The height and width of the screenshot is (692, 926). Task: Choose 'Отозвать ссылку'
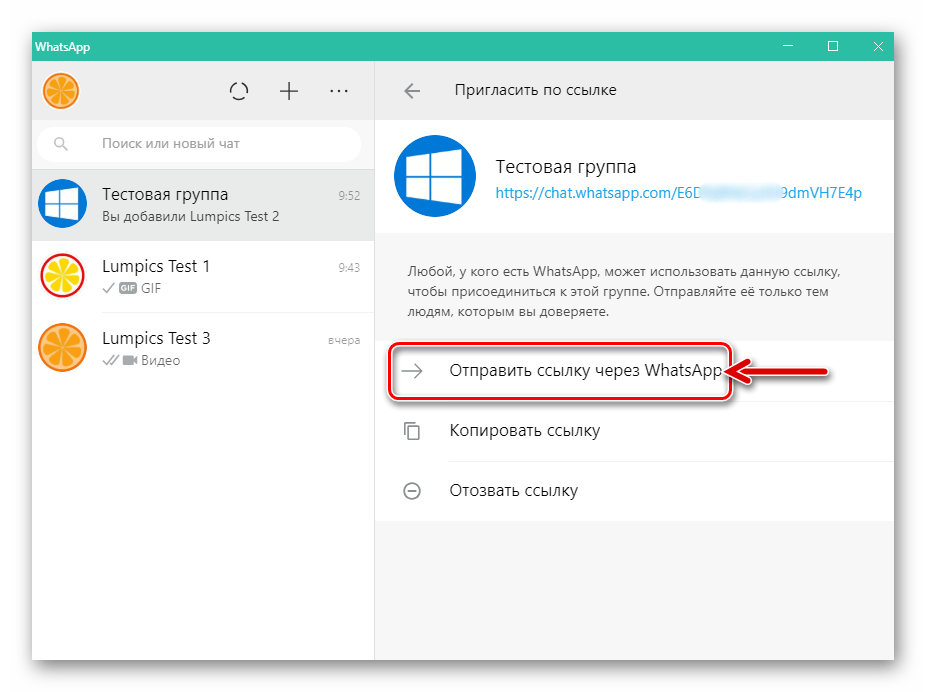pos(634,491)
